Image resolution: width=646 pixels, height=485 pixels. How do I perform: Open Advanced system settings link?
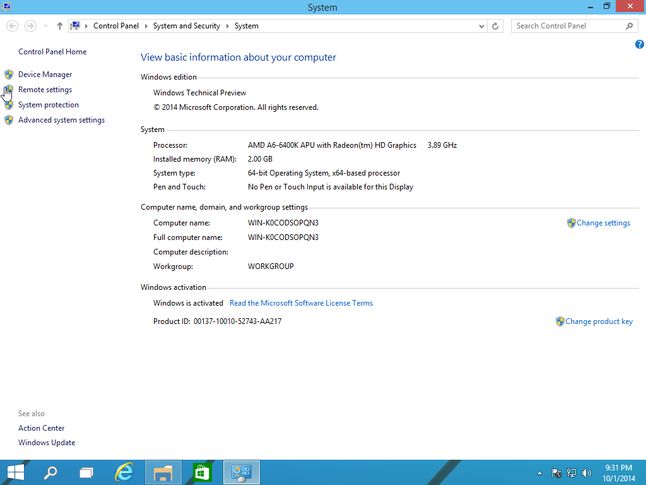61,120
